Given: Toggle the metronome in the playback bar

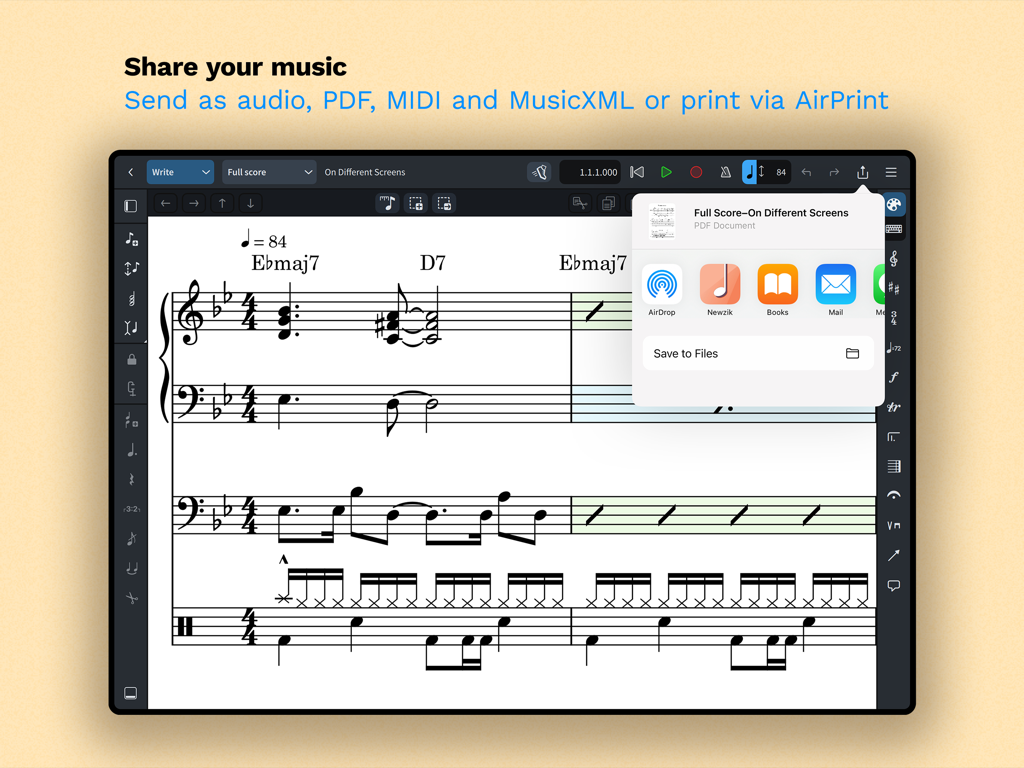Looking at the screenshot, I should tap(726, 172).
